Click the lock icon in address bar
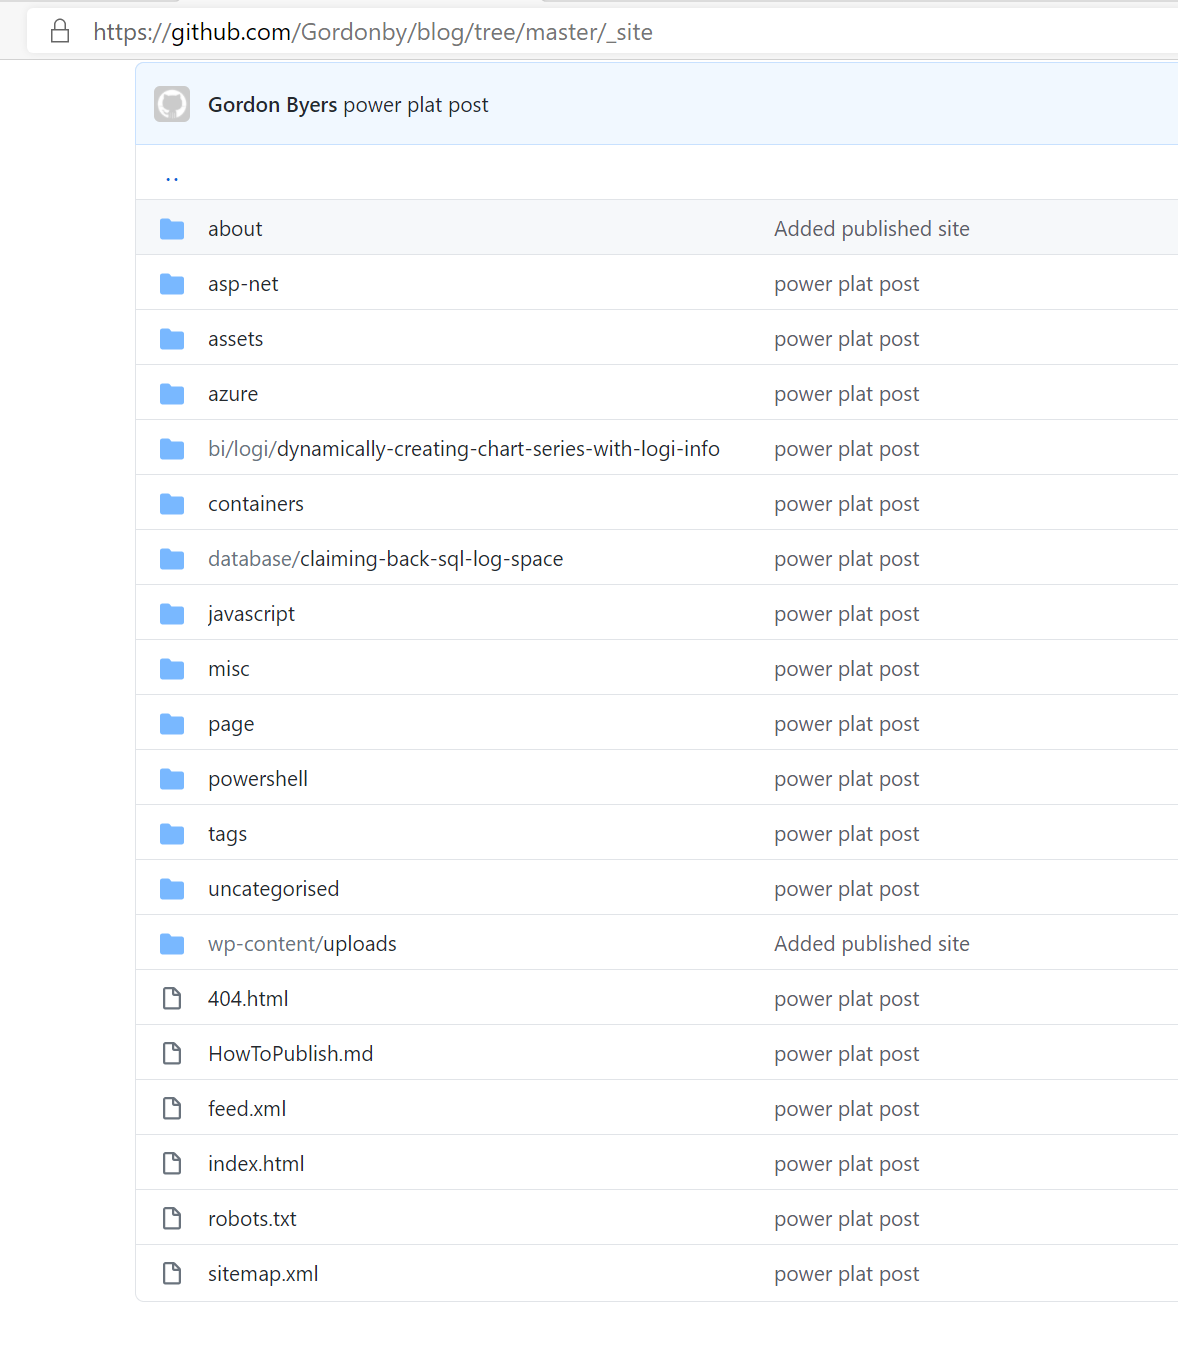The width and height of the screenshot is (1178, 1350). pos(60,31)
